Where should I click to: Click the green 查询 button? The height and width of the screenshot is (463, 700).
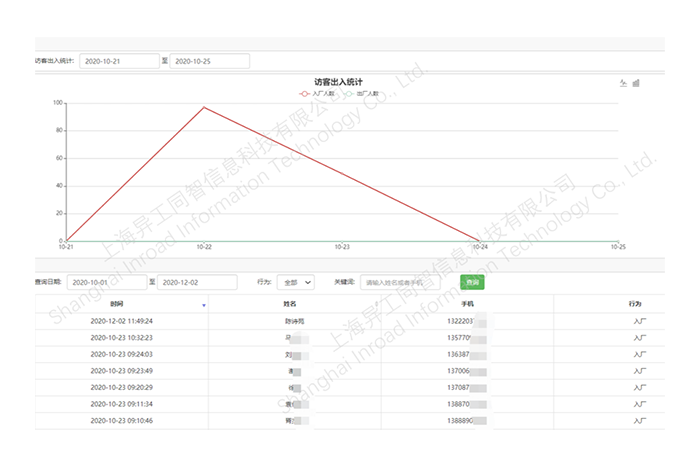[472, 283]
